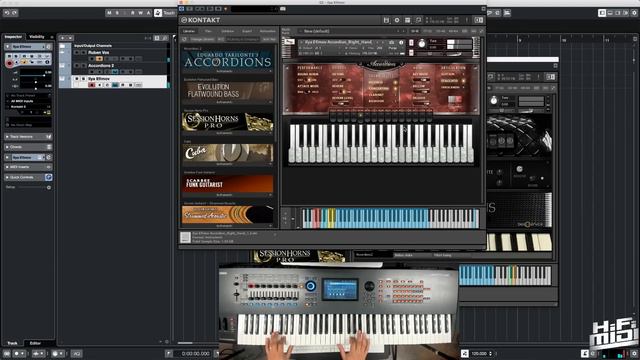
Task: Click the instrument snapshot camera icon
Action: 392,42
